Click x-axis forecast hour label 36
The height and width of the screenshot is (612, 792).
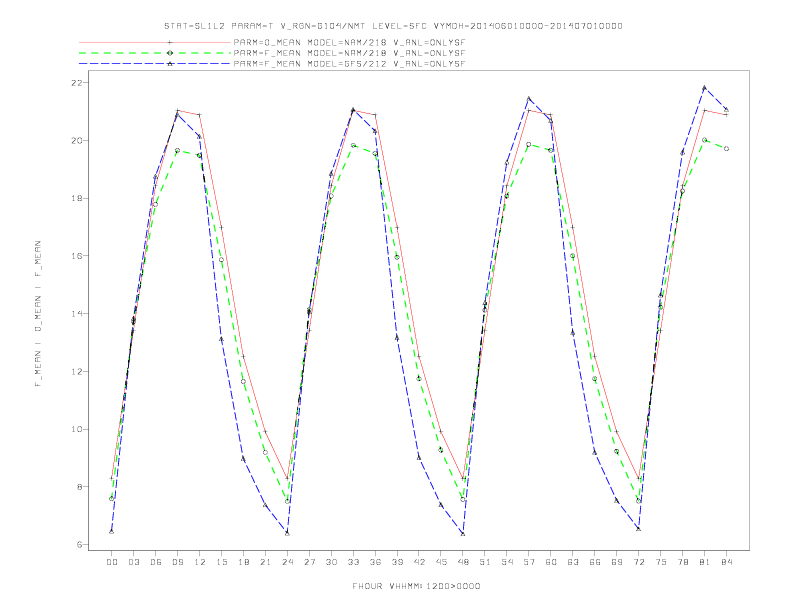click(375, 562)
